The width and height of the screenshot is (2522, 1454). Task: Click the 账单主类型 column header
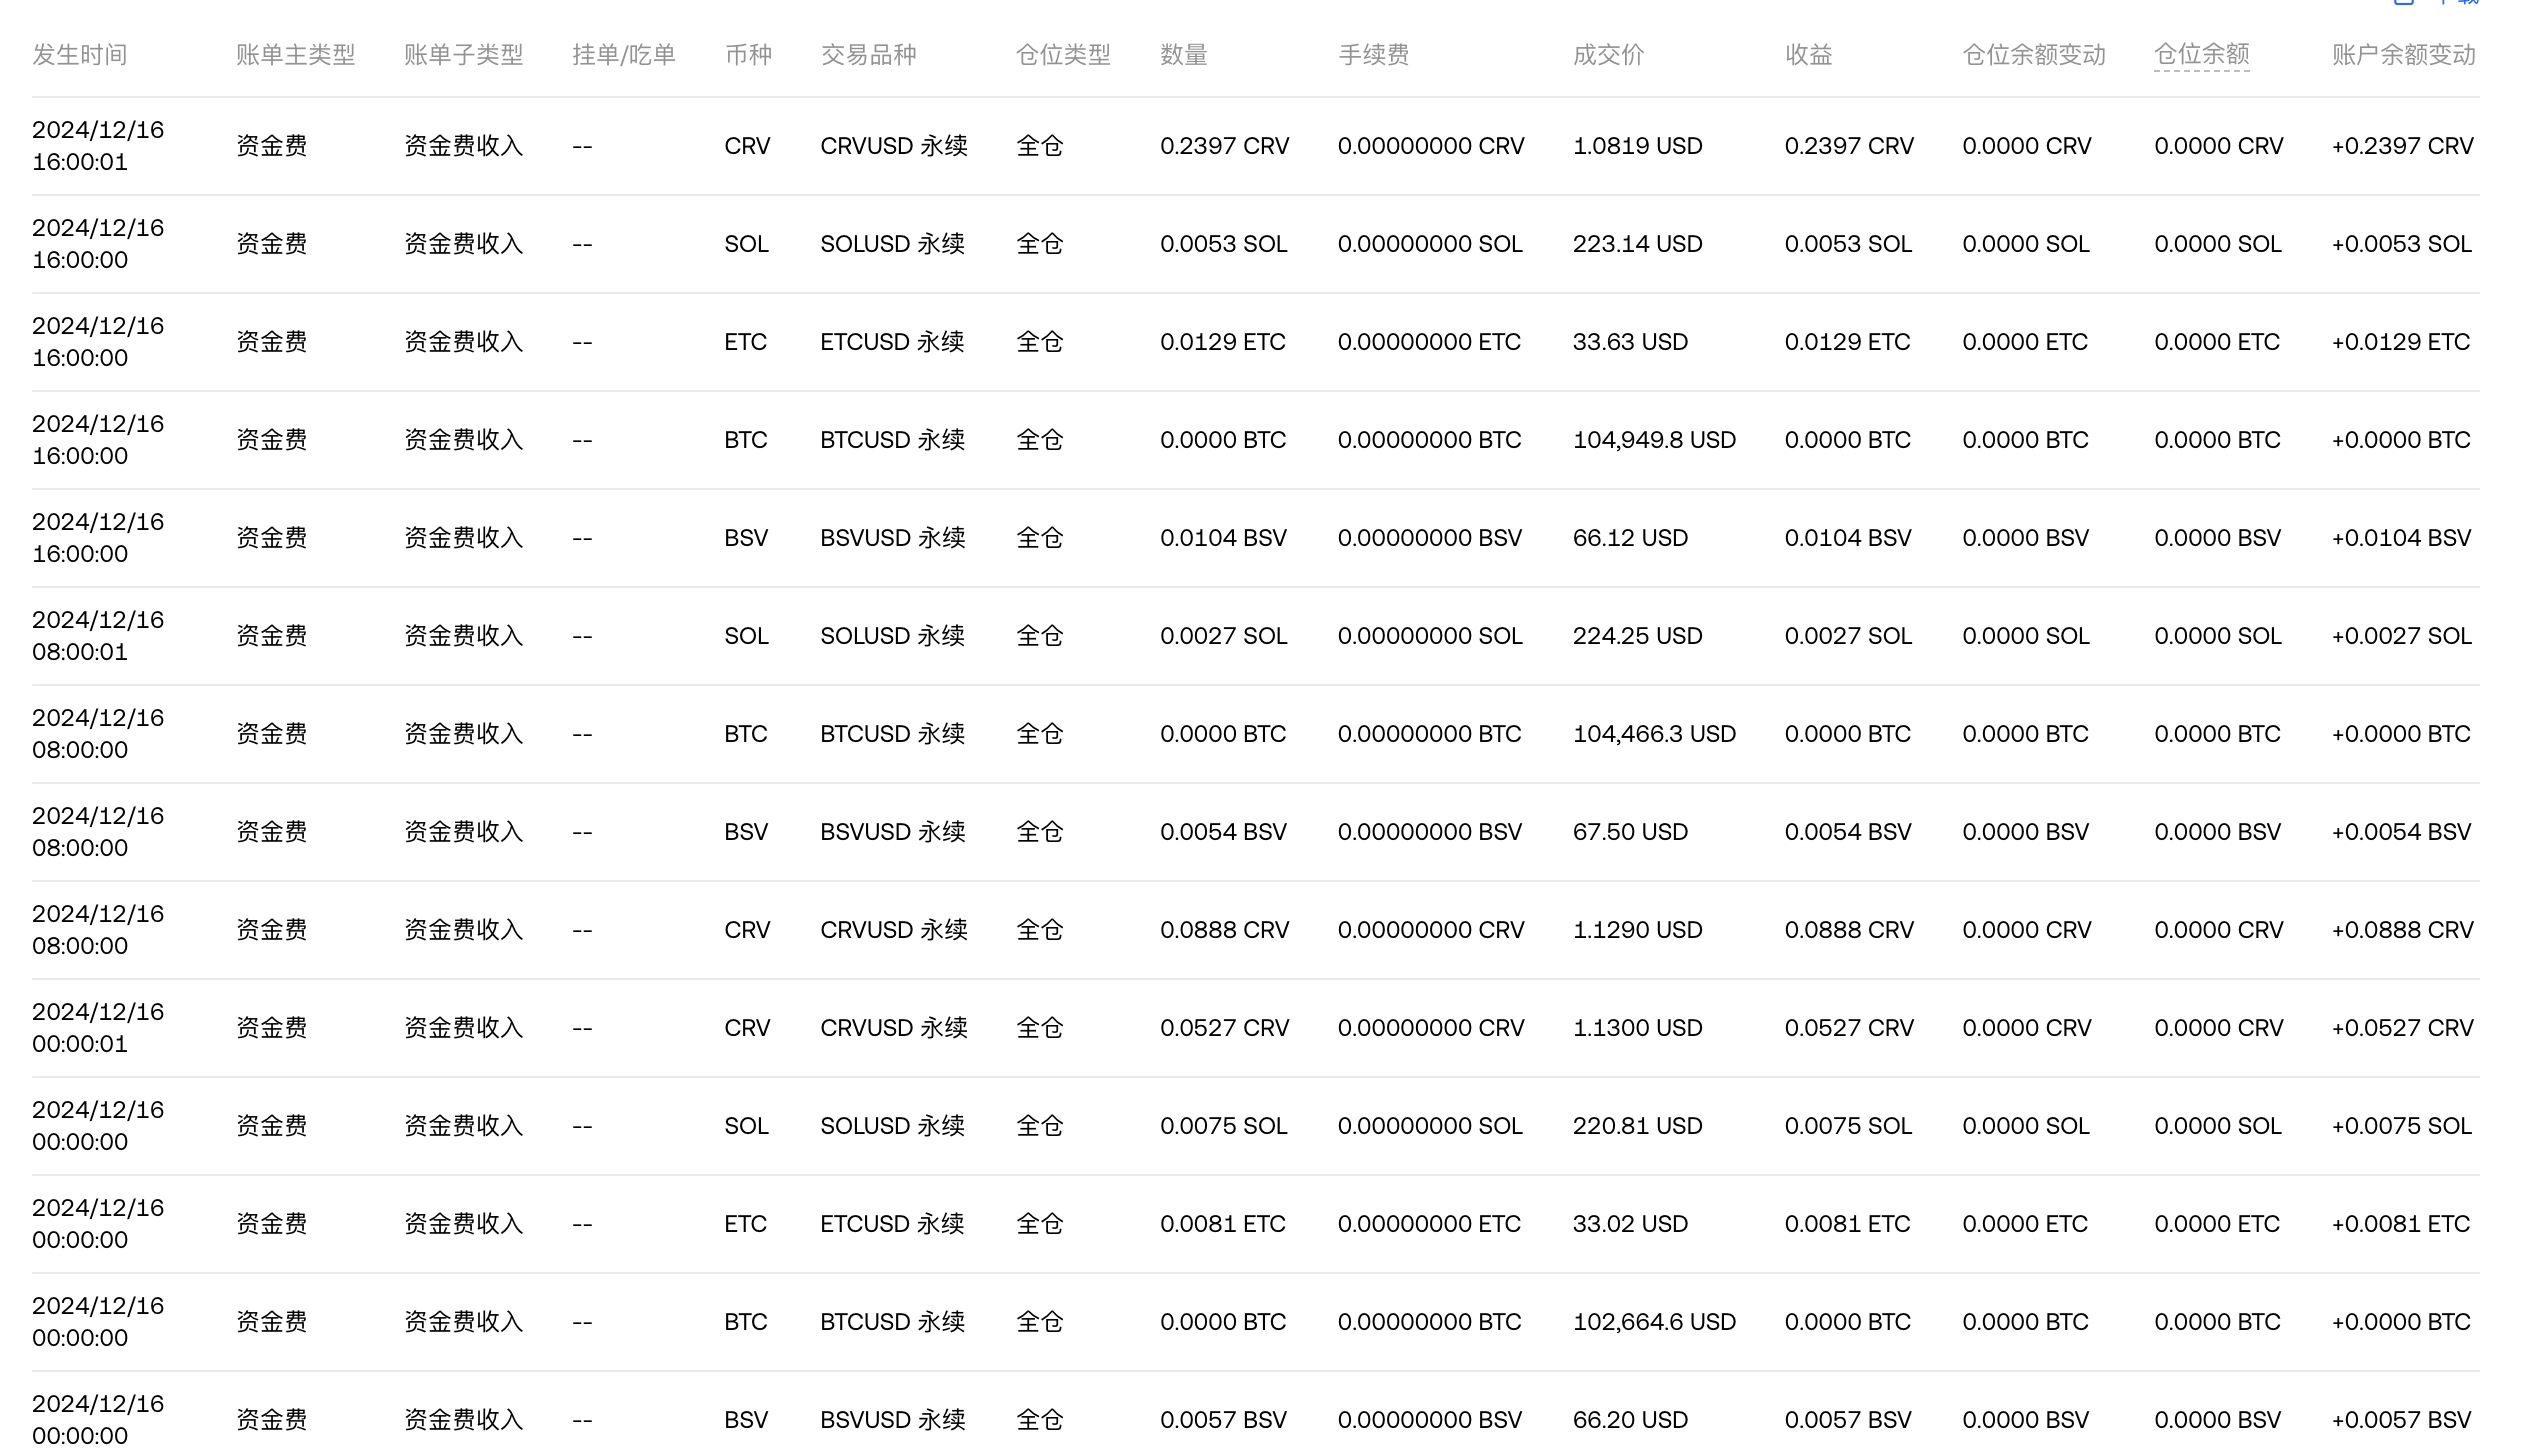pos(295,55)
